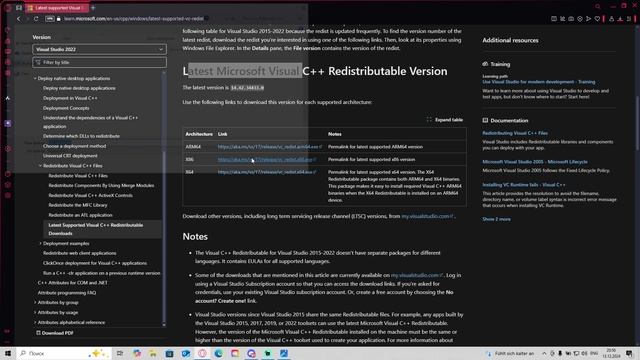The height and width of the screenshot is (360, 640).
Task: Click the Expand table button
Action: click(x=445, y=120)
